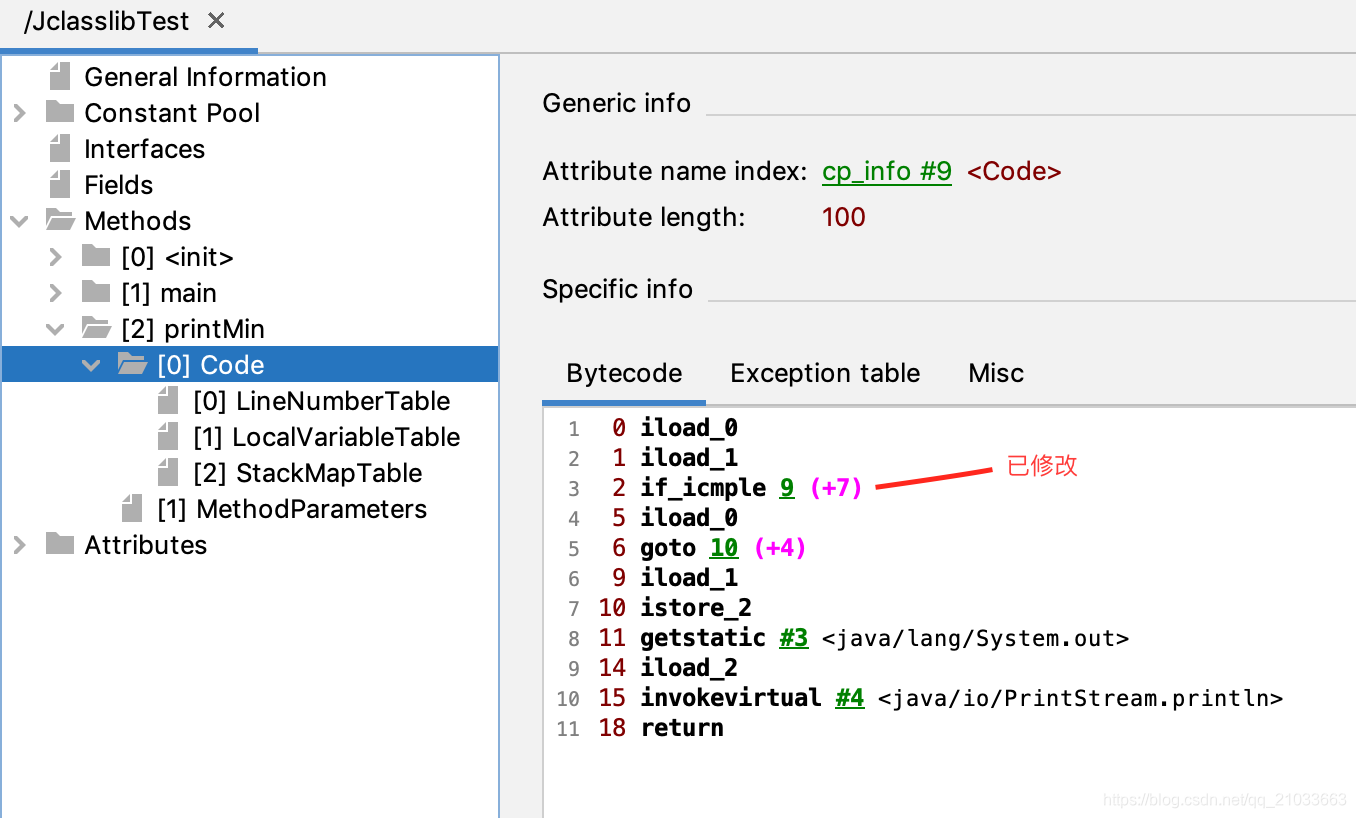Click the Constant Pool folder icon
The width and height of the screenshot is (1356, 818).
click(x=60, y=112)
